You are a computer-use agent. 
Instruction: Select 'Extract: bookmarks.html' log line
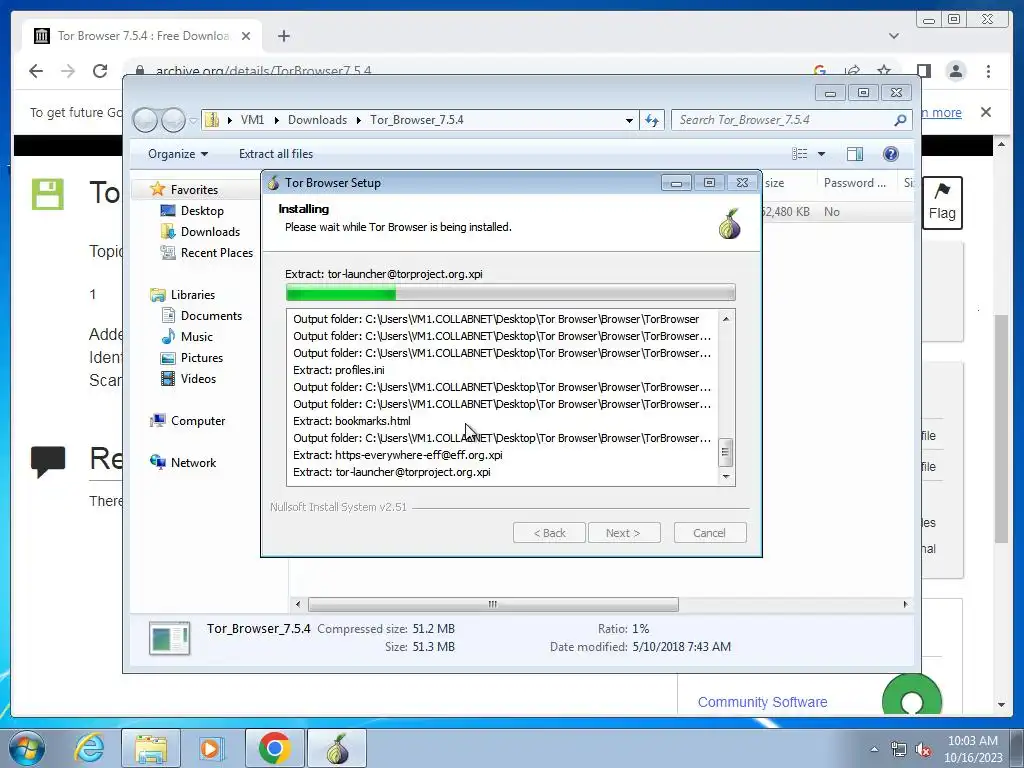pos(351,421)
